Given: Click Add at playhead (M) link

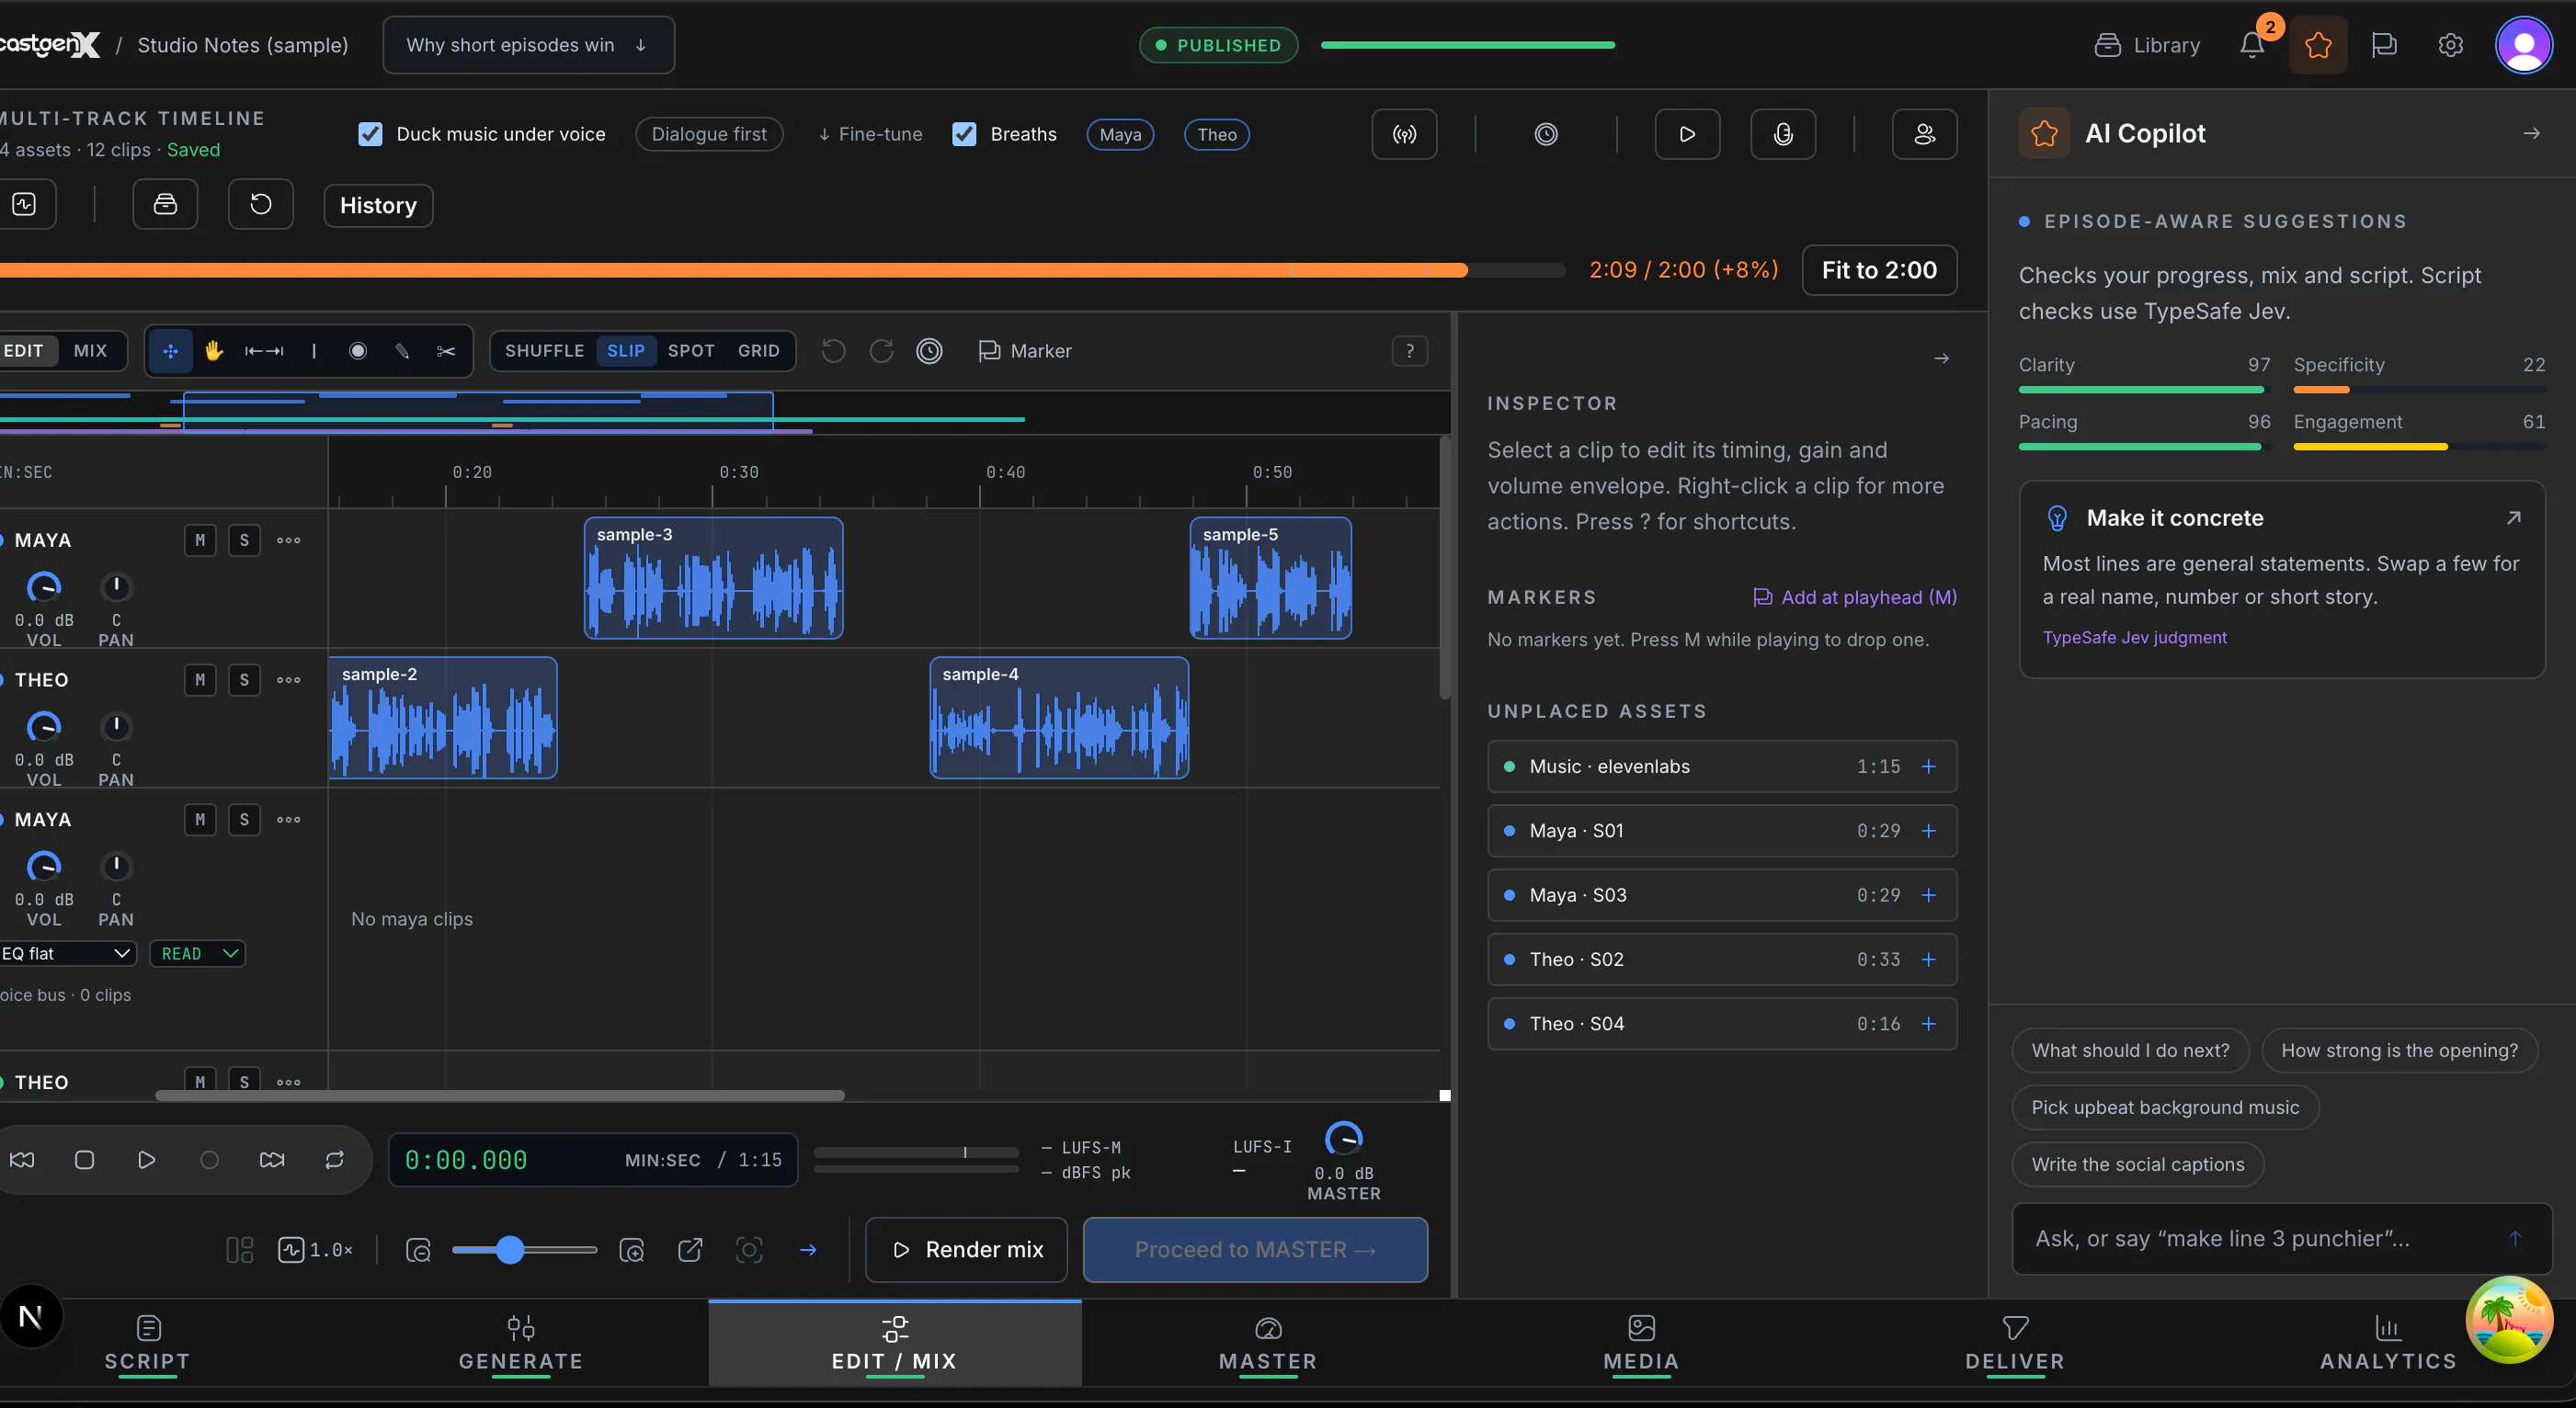Looking at the screenshot, I should click(x=1855, y=598).
